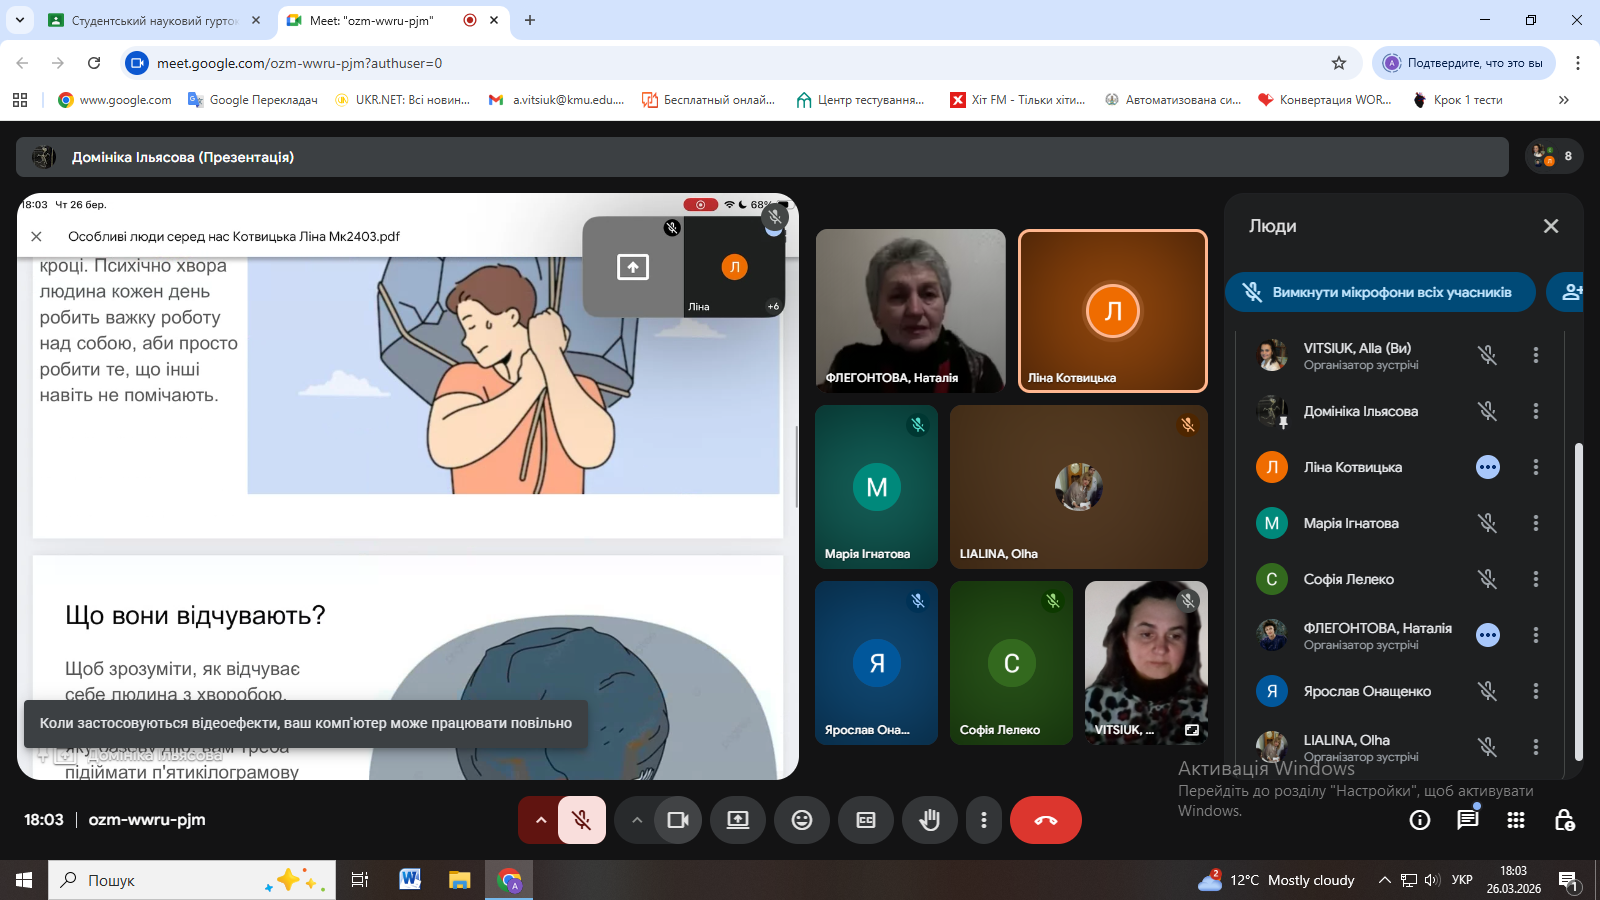Expand video settings arrow beside camera
Screen dimensions: 1600x900
click(x=636, y=820)
